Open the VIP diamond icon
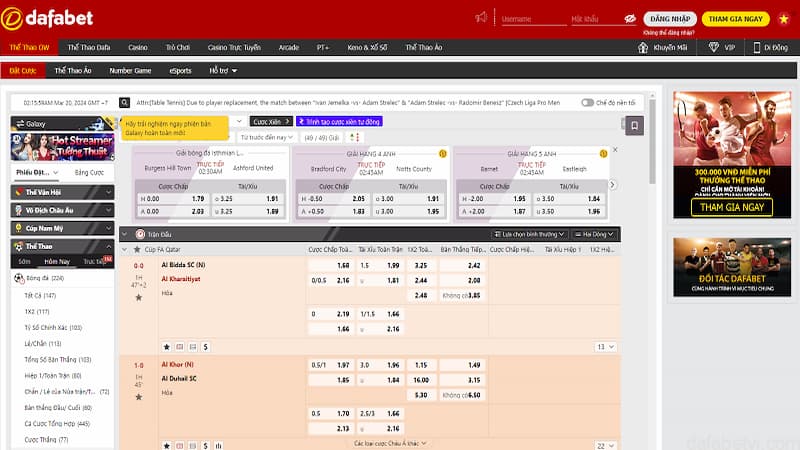This screenshot has width=800, height=450. (713, 47)
